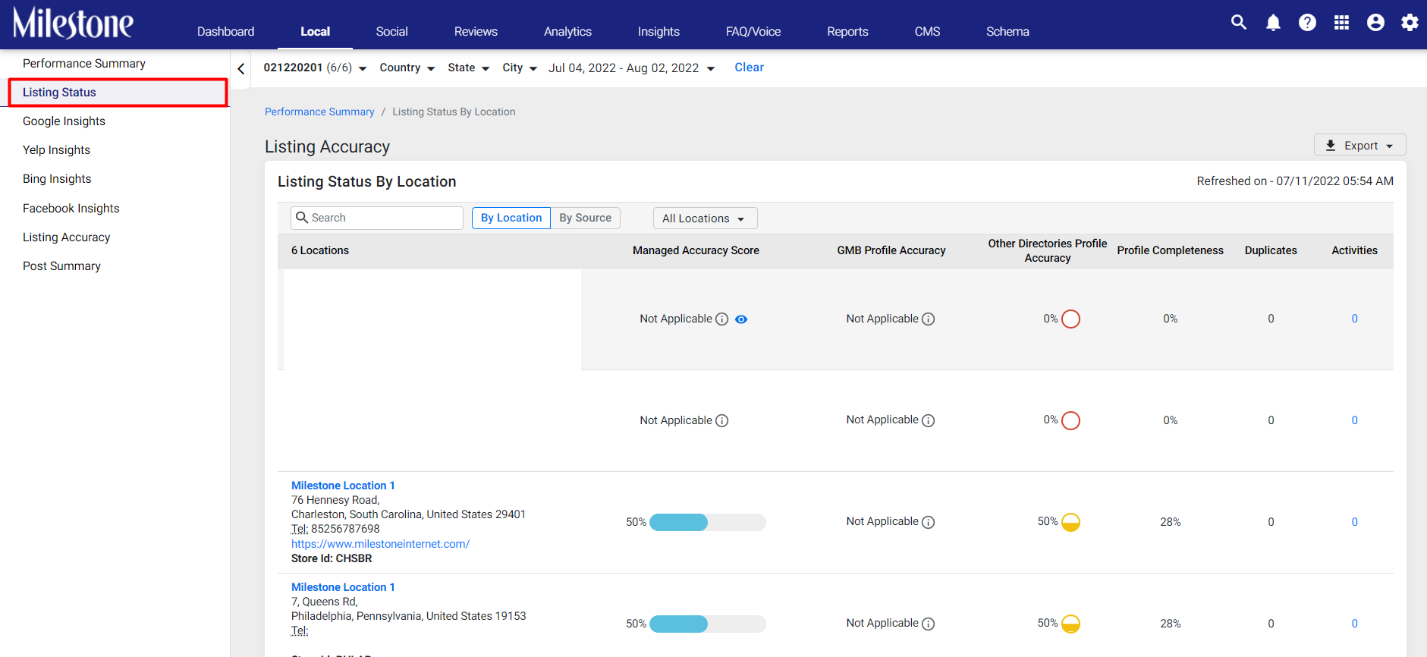Open Milestone Location 1 in Philadelphia
The width and height of the screenshot is (1427, 657).
coord(343,588)
